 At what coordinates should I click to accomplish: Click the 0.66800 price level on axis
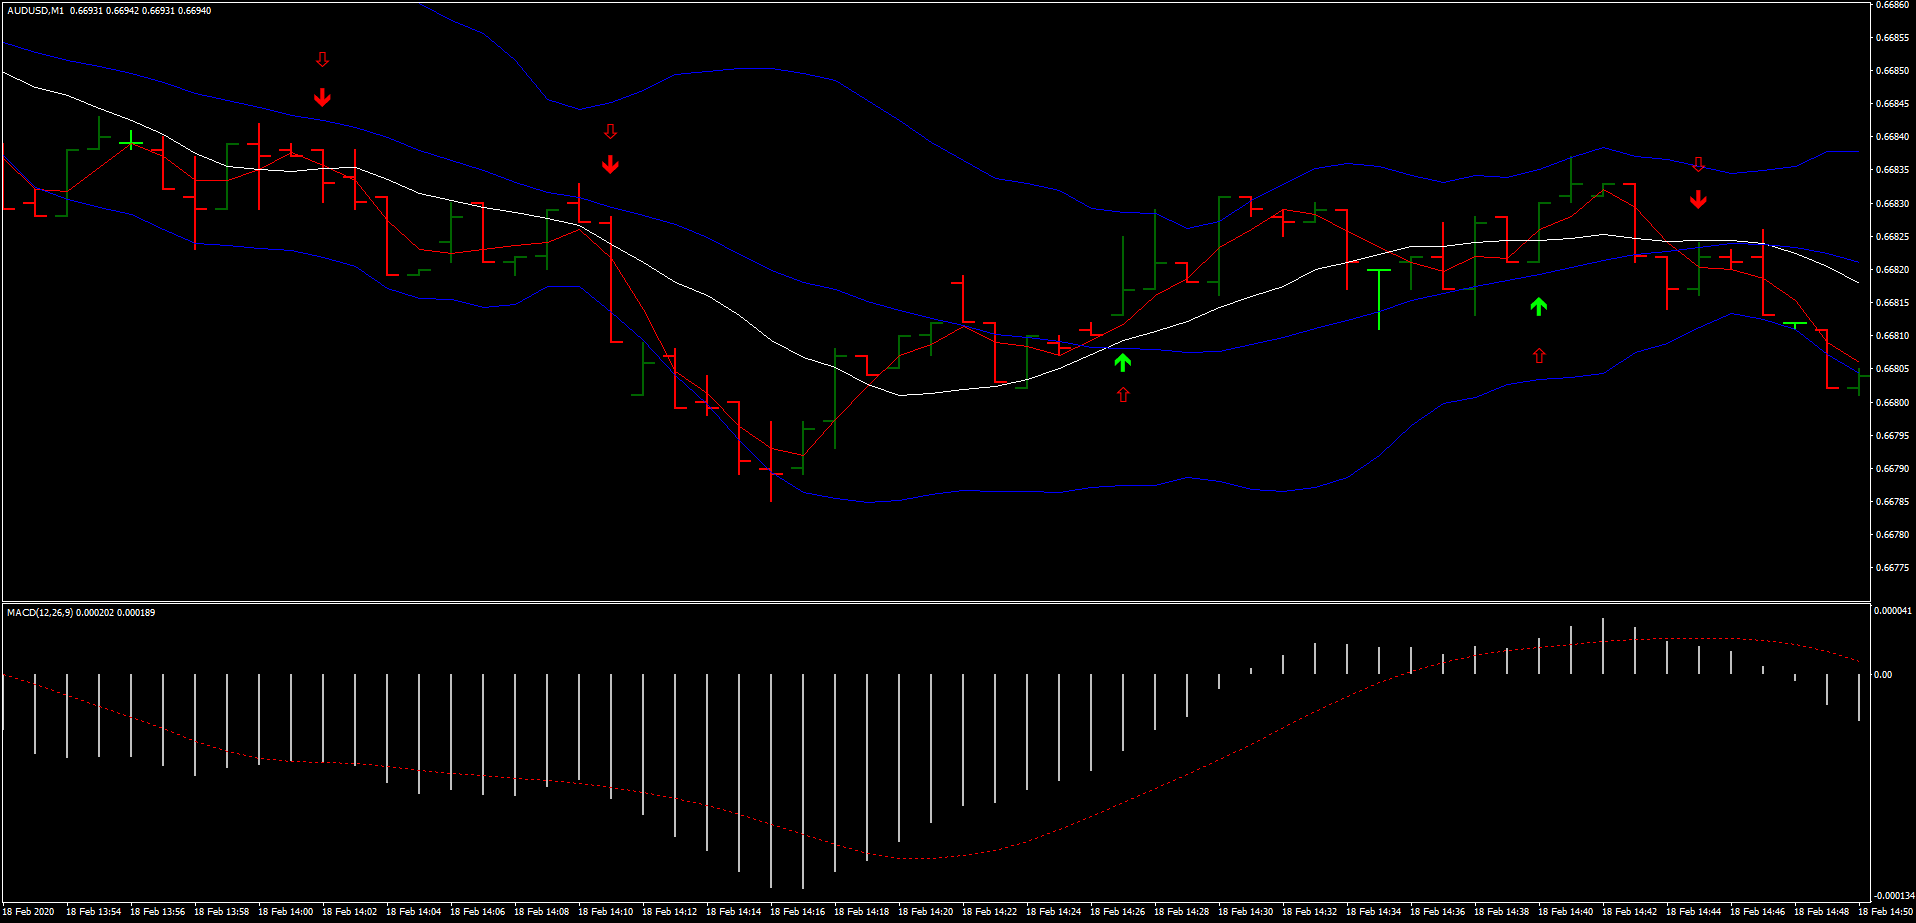tap(1893, 403)
